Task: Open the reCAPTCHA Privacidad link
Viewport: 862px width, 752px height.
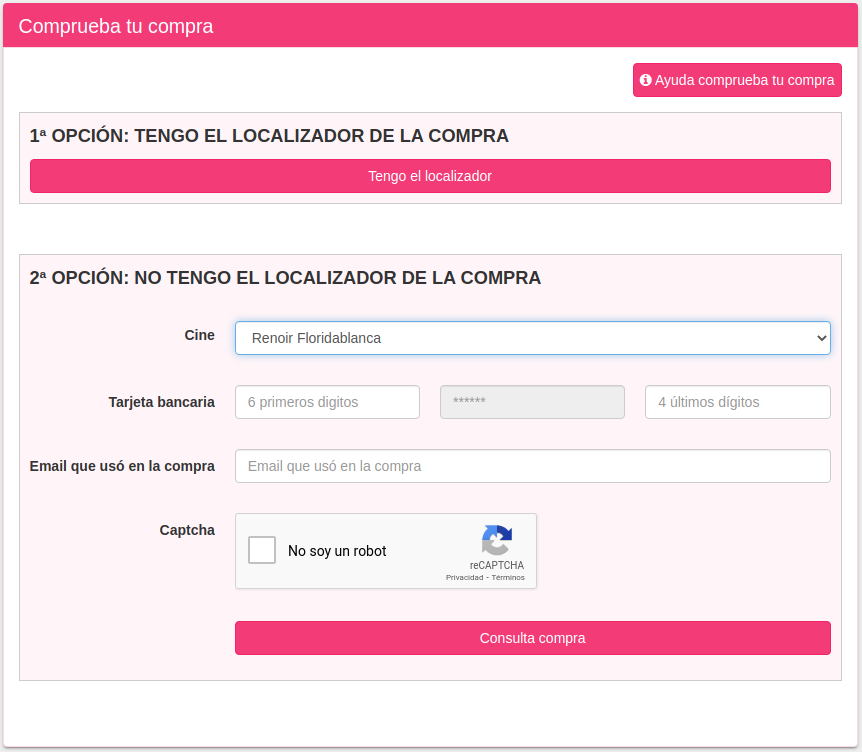Action: tap(464, 577)
